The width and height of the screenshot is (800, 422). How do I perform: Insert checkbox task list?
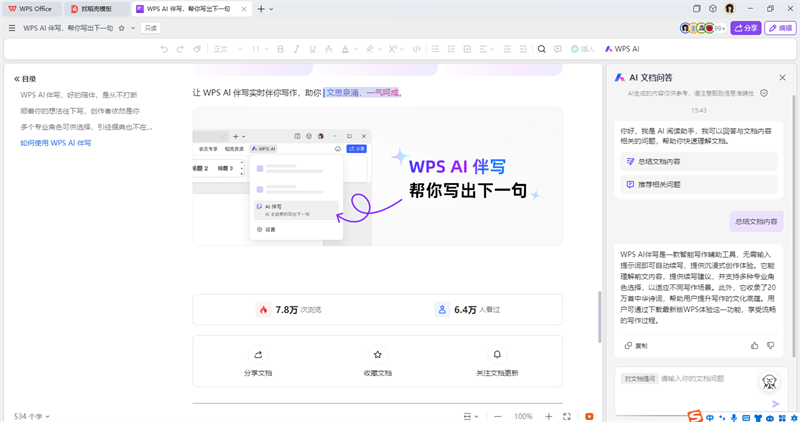(467, 49)
